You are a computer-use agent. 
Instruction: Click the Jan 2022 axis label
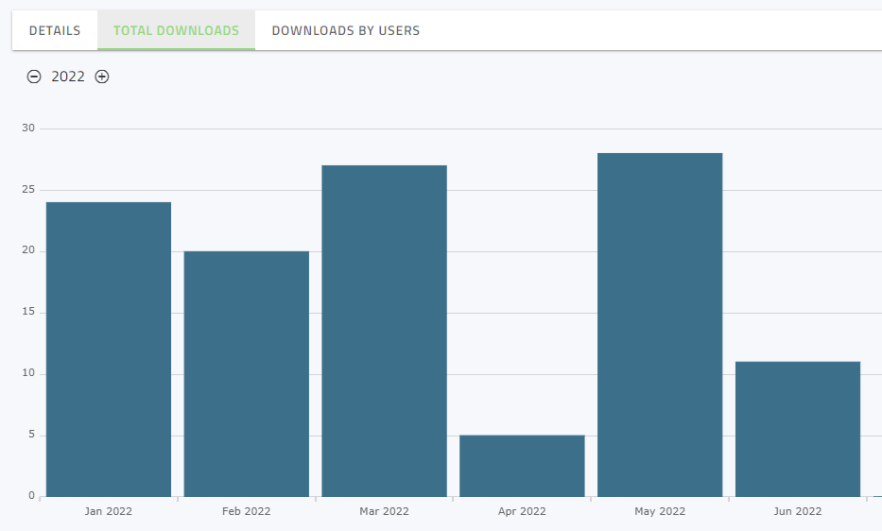pos(108,511)
